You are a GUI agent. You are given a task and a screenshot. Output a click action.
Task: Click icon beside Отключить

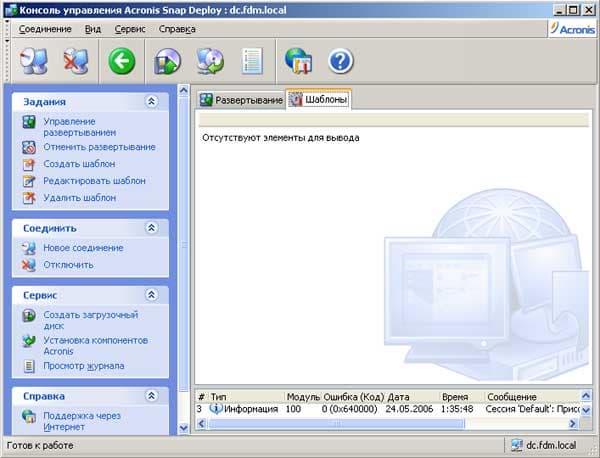(29, 265)
